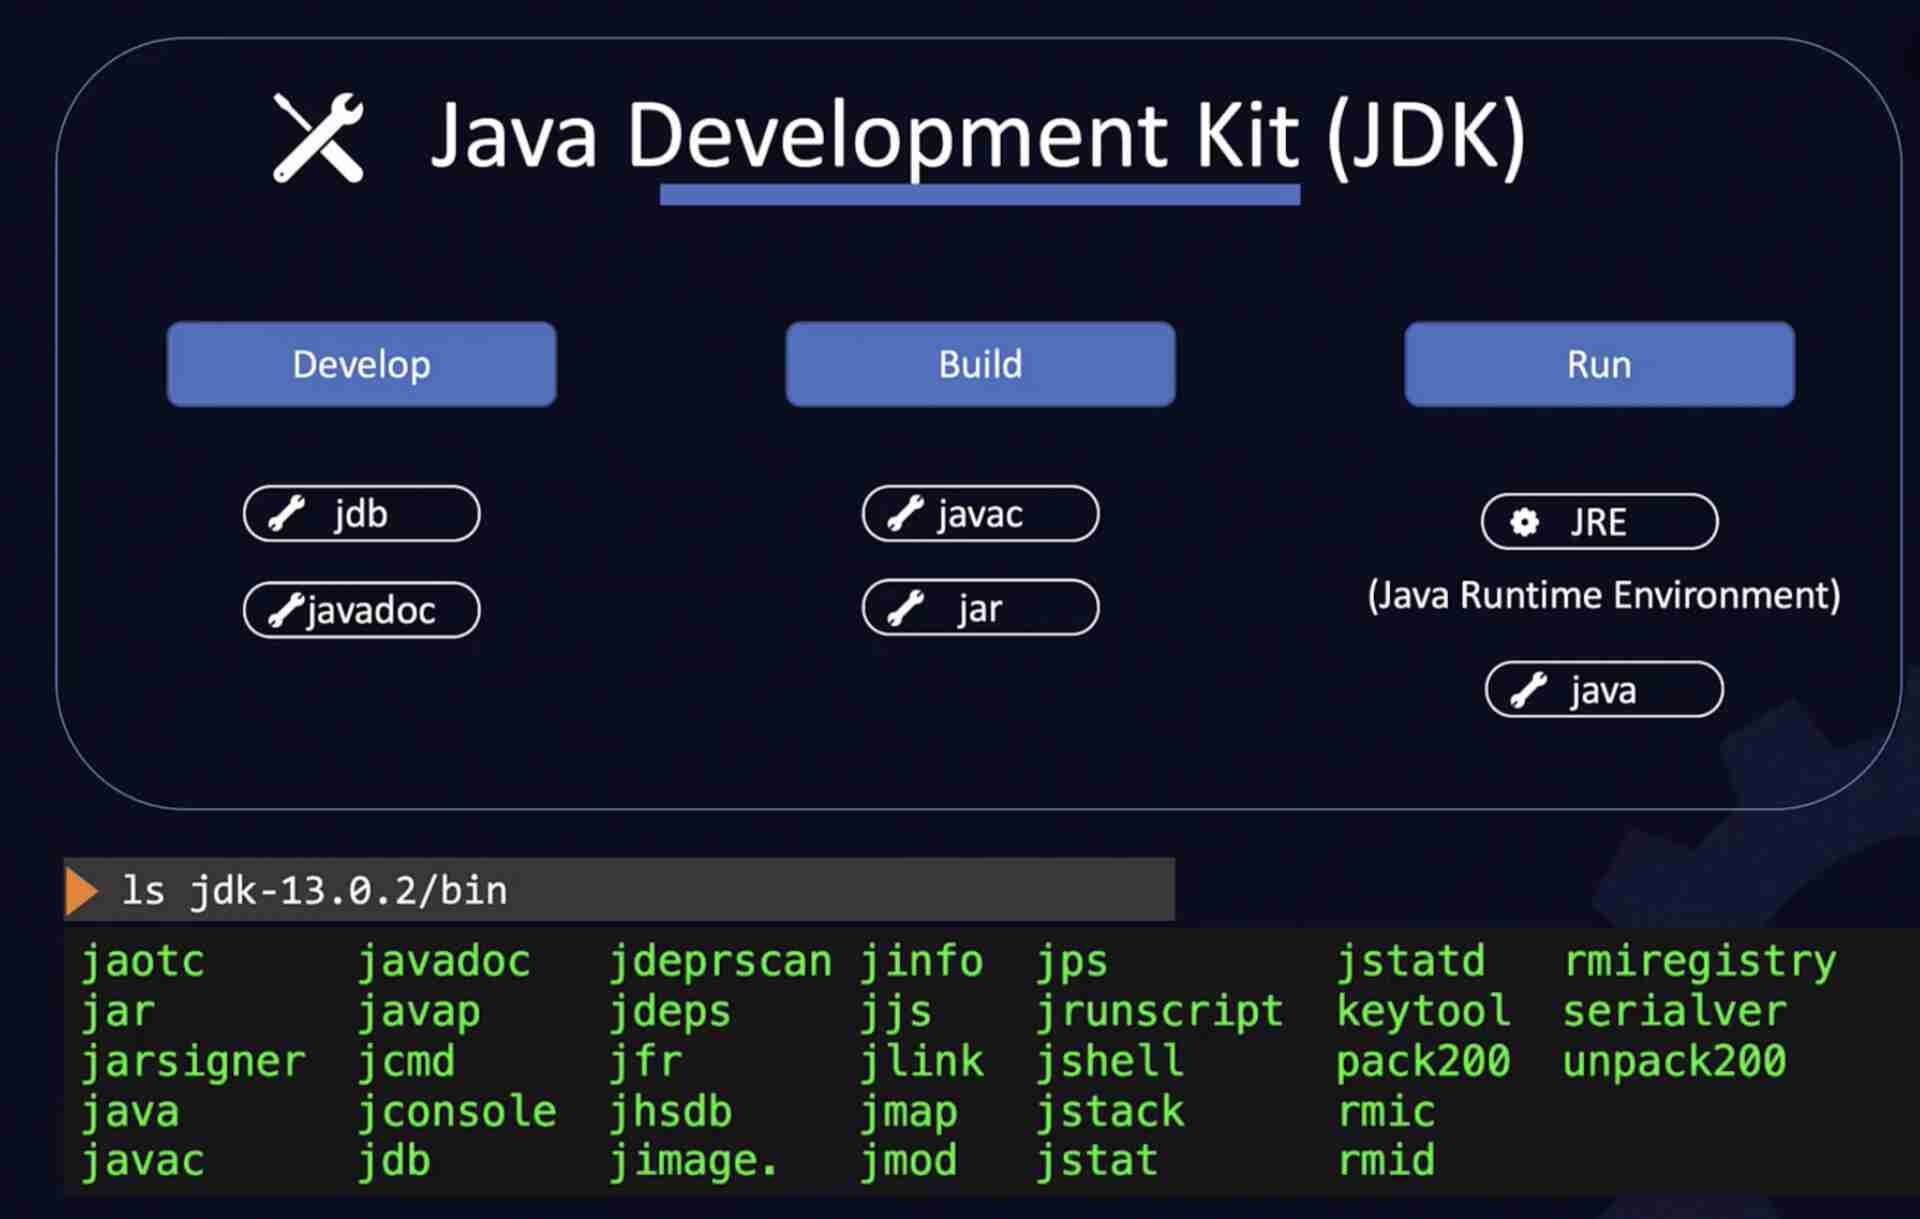Click jconsole in the terminal listing
1920x1219 pixels.
tap(457, 1111)
